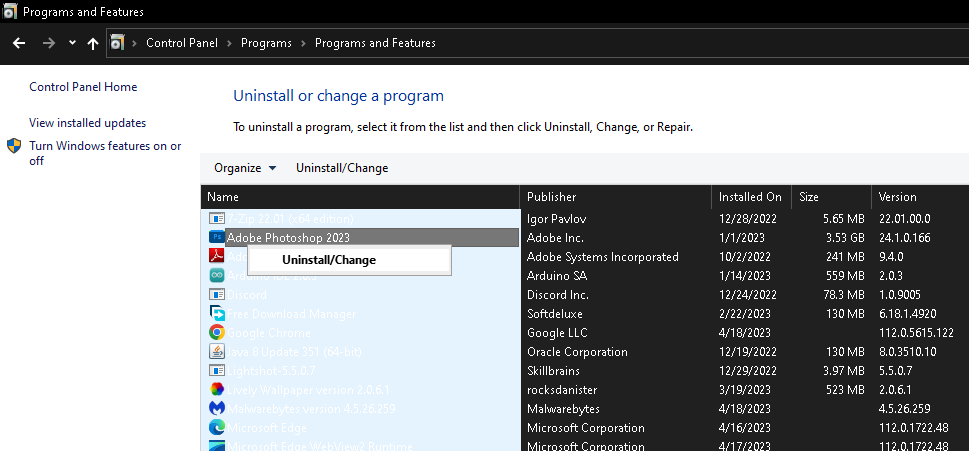Click the forward navigation arrow
Image resolution: width=969 pixels, height=451 pixels.
tap(49, 43)
